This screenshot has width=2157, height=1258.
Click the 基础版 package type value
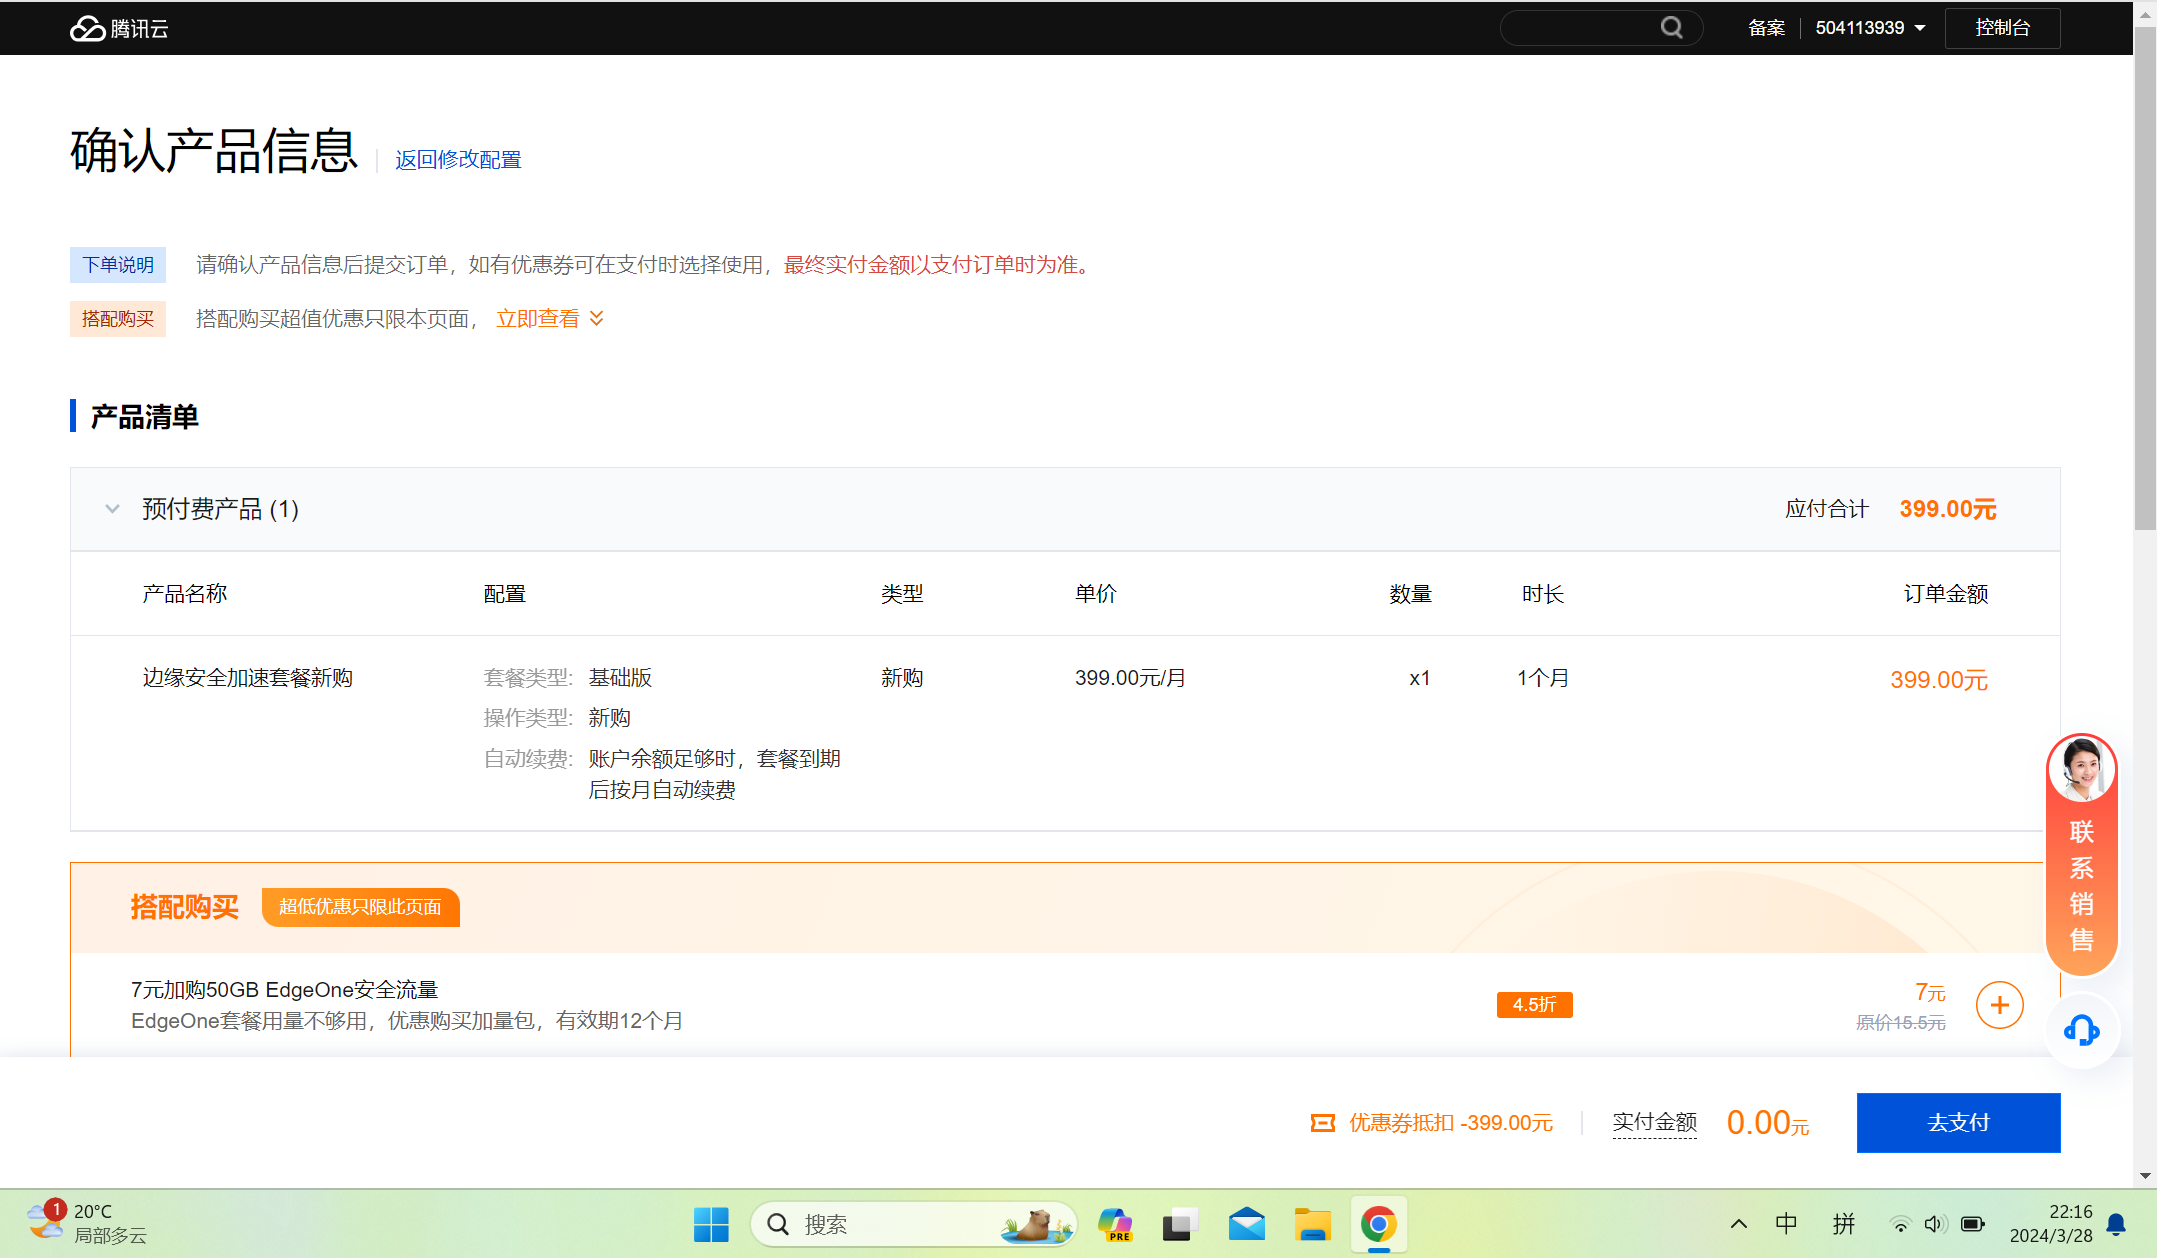point(620,678)
